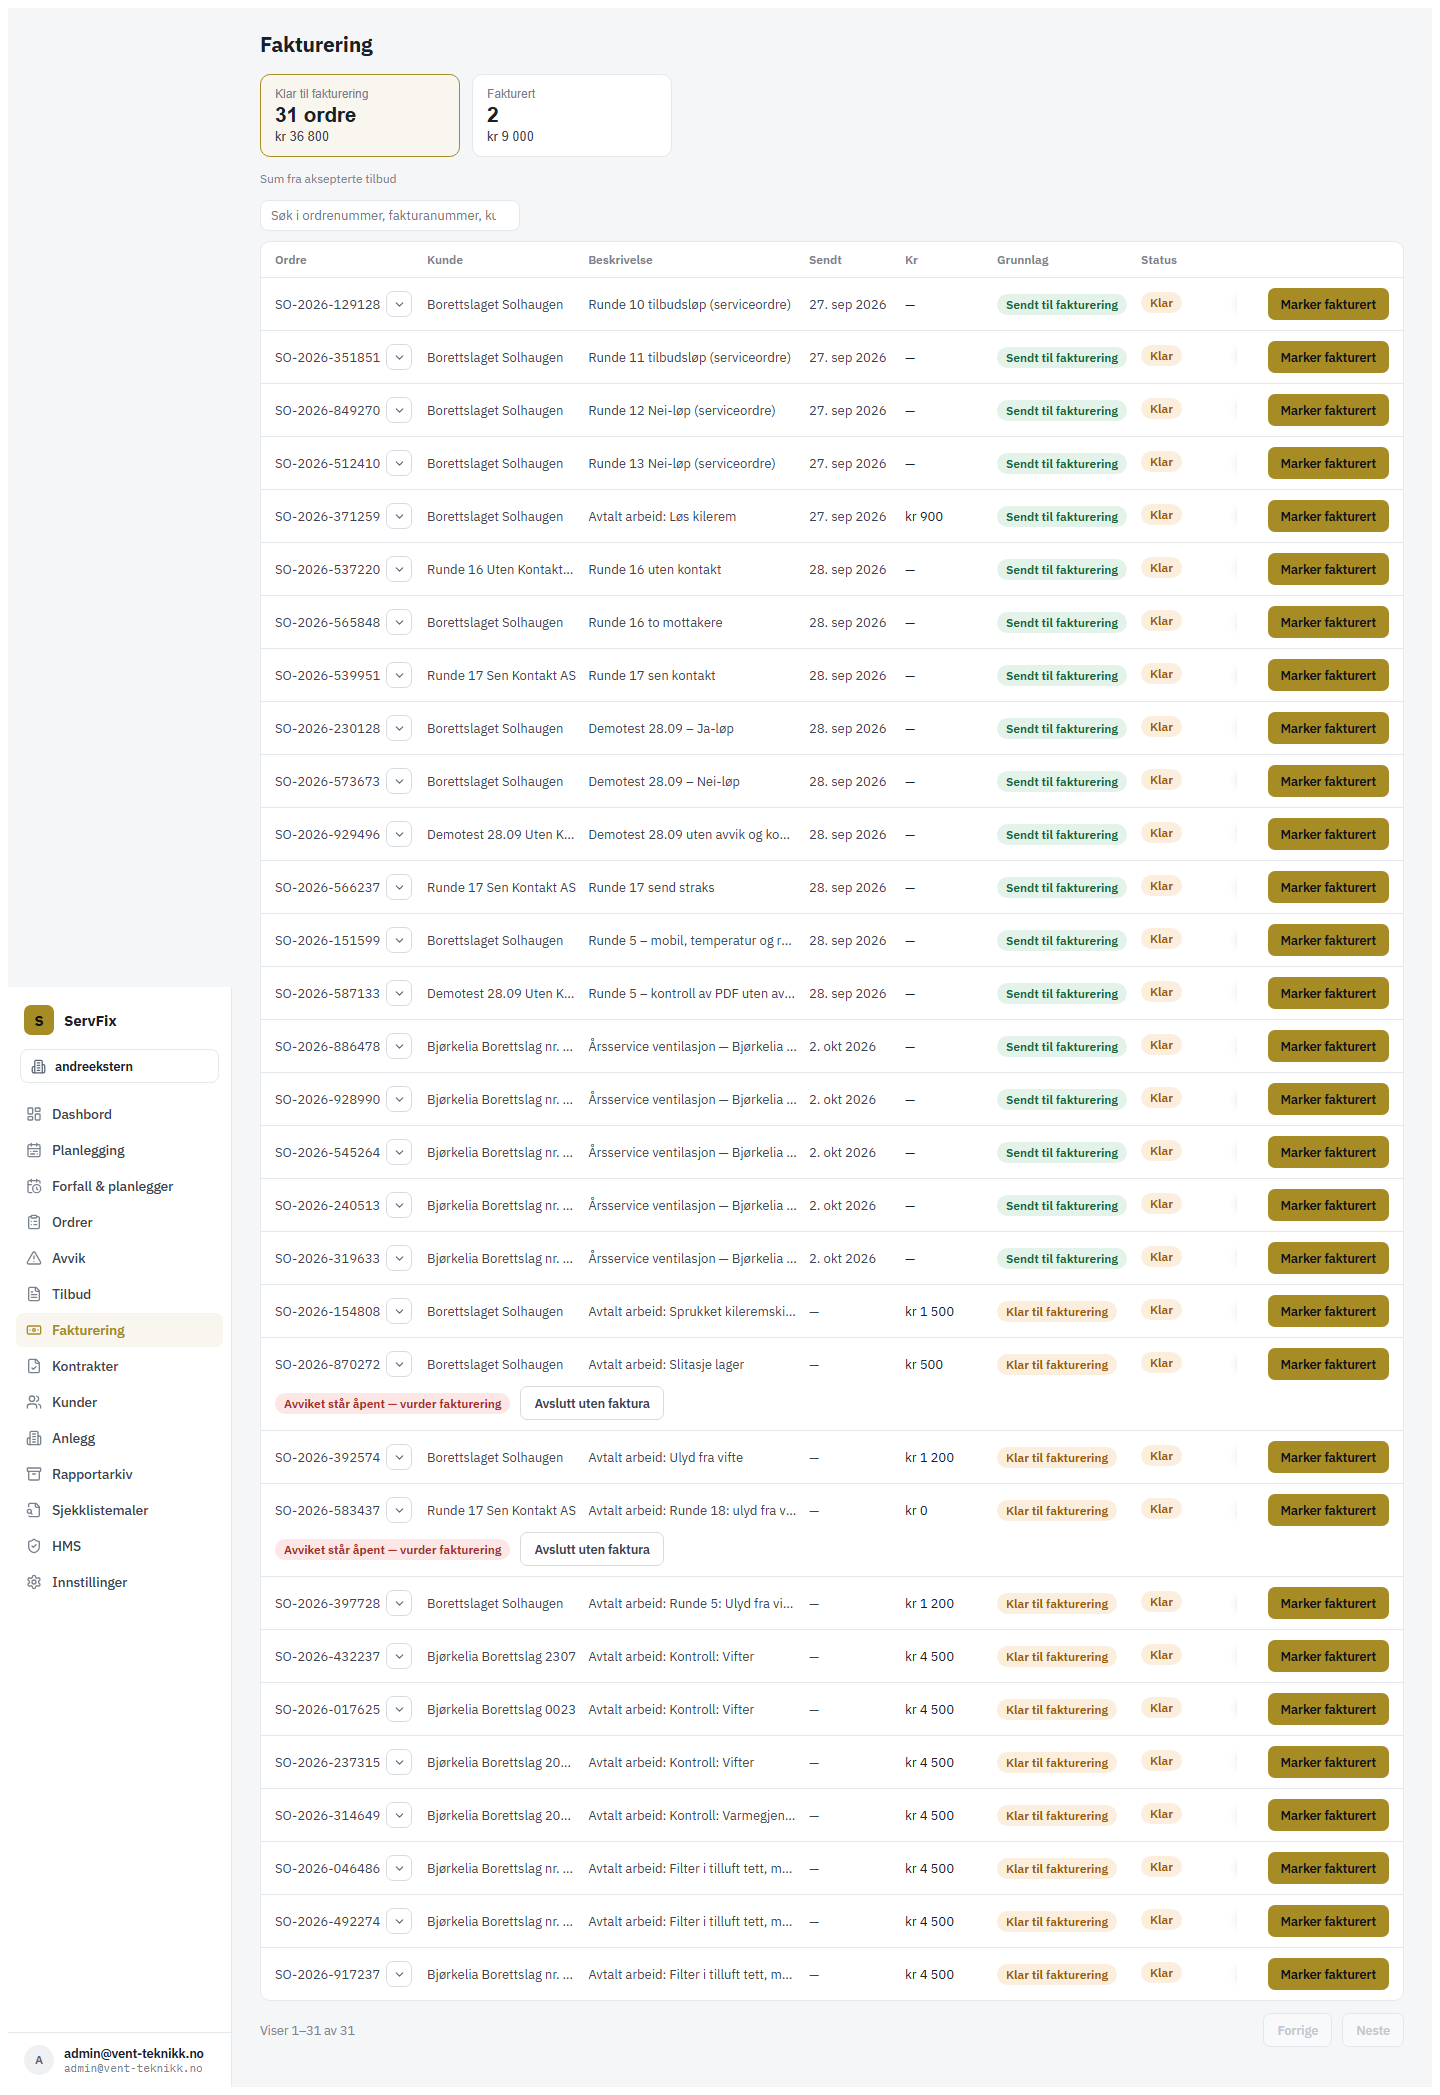Focus the order number search field
Screen dimensions: 1440x2095
click(390, 215)
